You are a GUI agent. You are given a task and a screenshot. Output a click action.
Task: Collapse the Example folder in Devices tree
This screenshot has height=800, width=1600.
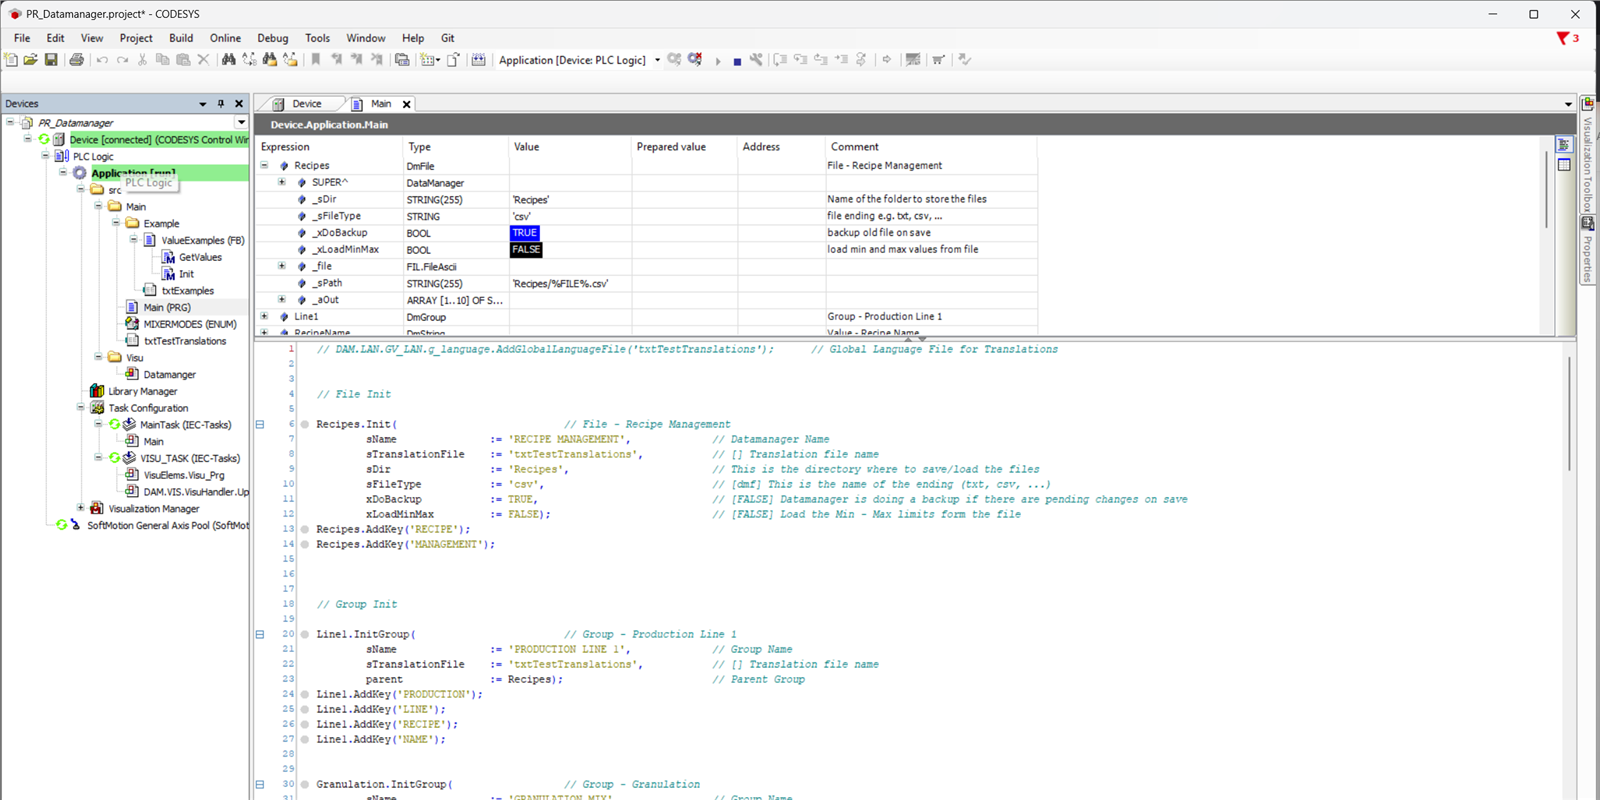click(x=116, y=223)
